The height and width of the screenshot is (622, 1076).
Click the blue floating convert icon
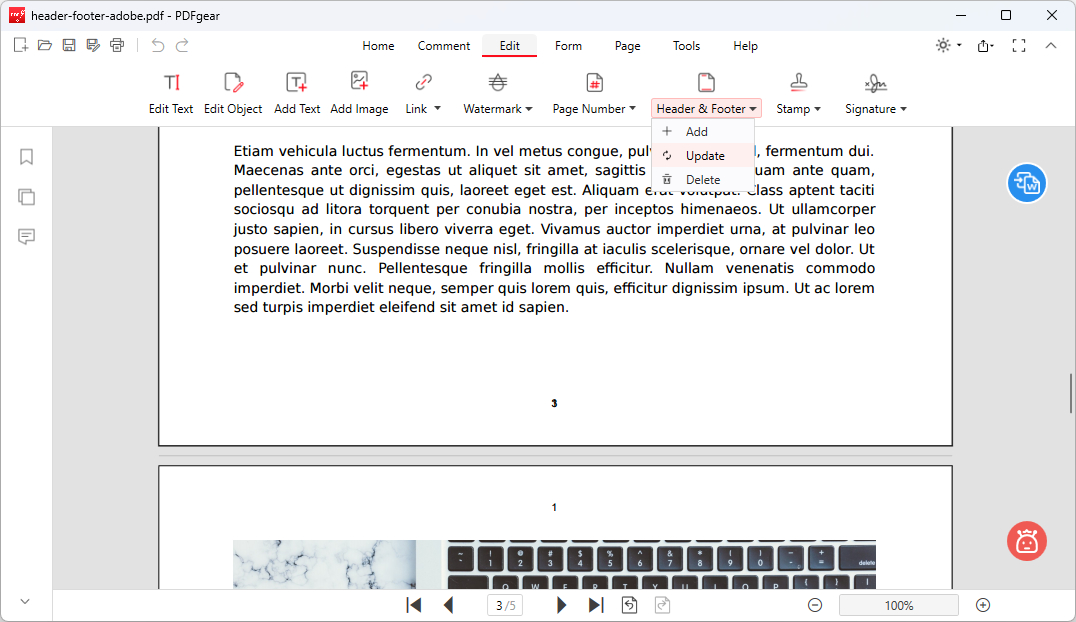point(1026,183)
